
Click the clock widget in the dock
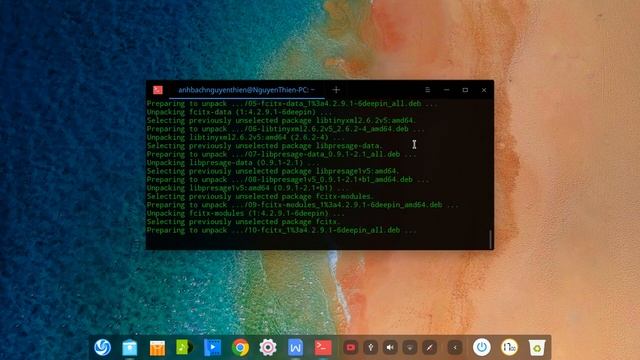(x=509, y=347)
